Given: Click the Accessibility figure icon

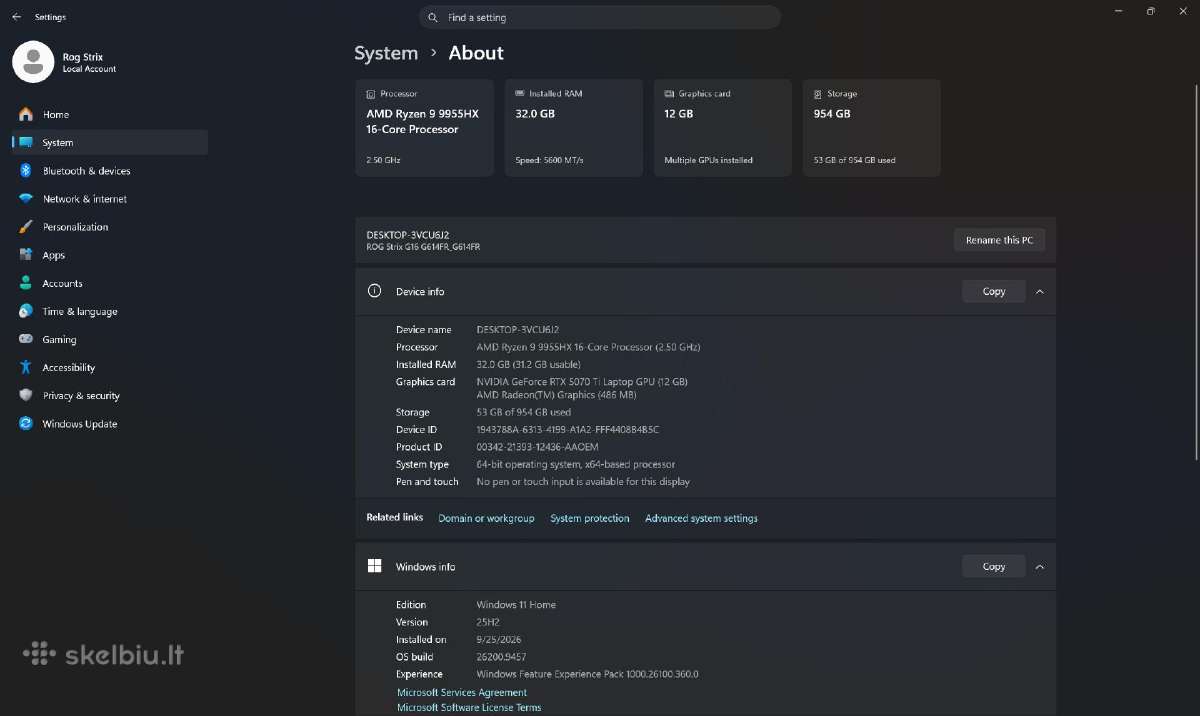Looking at the screenshot, I should [26, 368].
